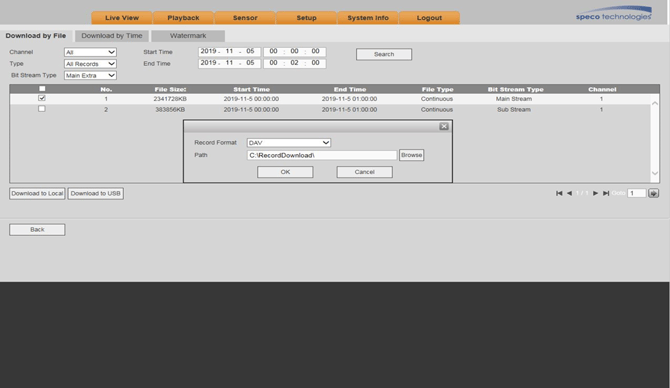The image size is (670, 388).
Task: Click file size 383856KB cell
Action: pos(170,109)
